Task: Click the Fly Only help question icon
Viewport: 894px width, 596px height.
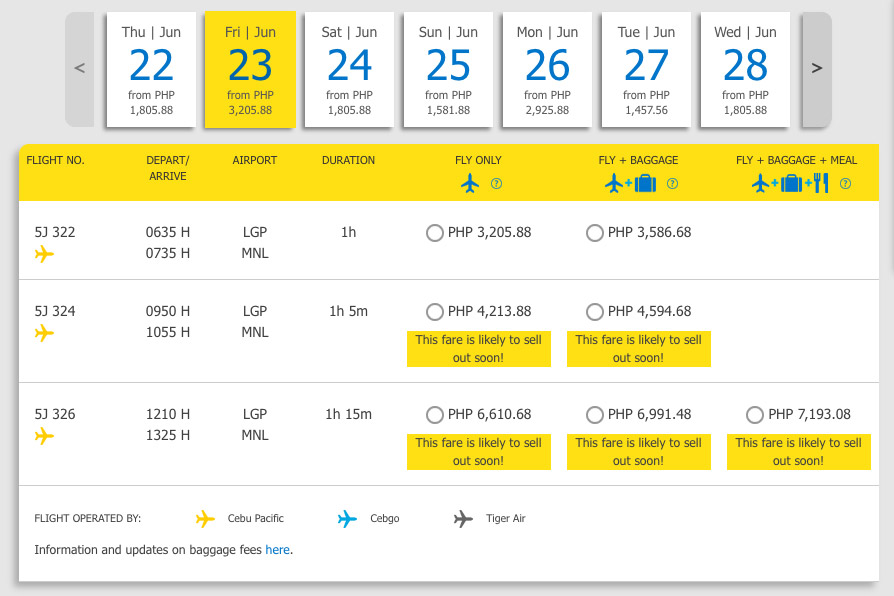Action: point(497,184)
